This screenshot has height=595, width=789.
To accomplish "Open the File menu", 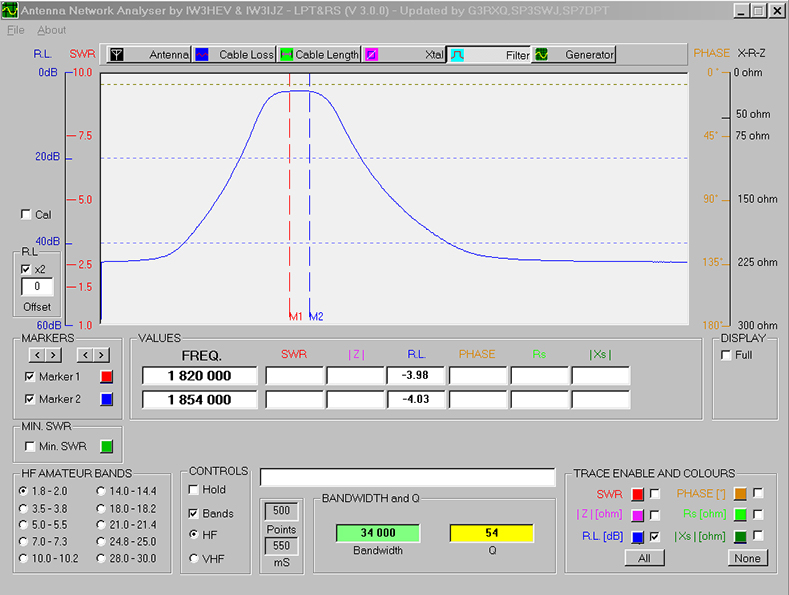I will coord(16,30).
